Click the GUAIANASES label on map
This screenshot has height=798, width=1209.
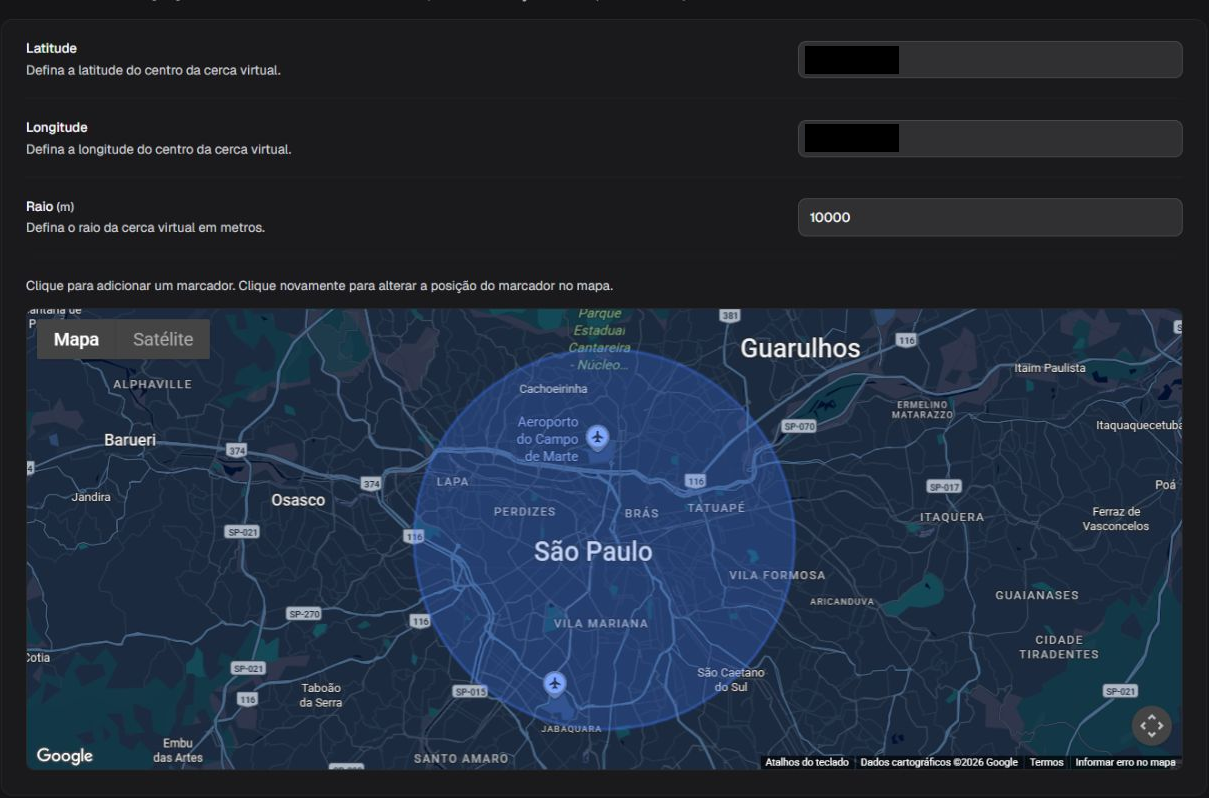1037,595
